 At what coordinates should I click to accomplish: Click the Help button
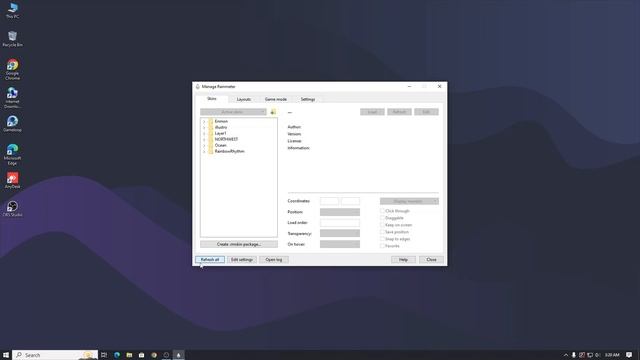[403, 260]
